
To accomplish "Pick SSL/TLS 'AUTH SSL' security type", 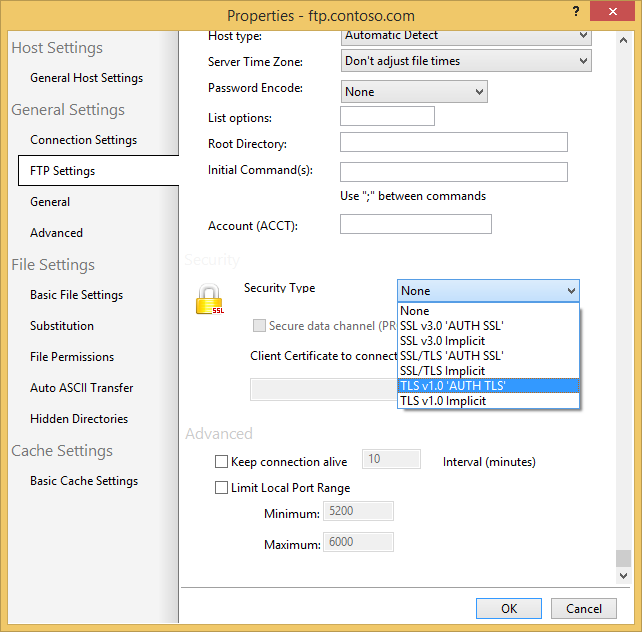I will point(488,356).
